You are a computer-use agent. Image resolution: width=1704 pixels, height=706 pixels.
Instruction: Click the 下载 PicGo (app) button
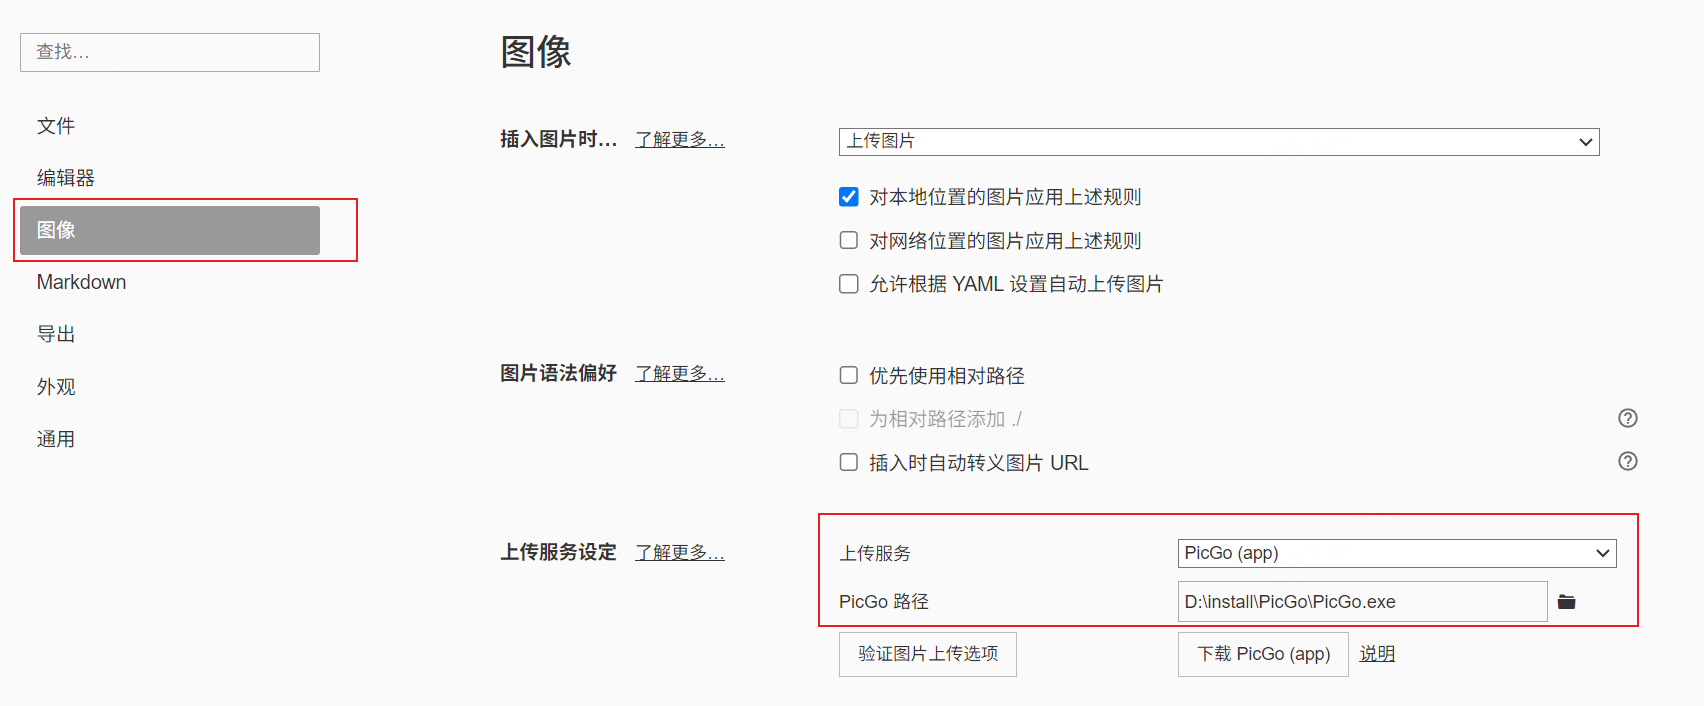[1263, 654]
